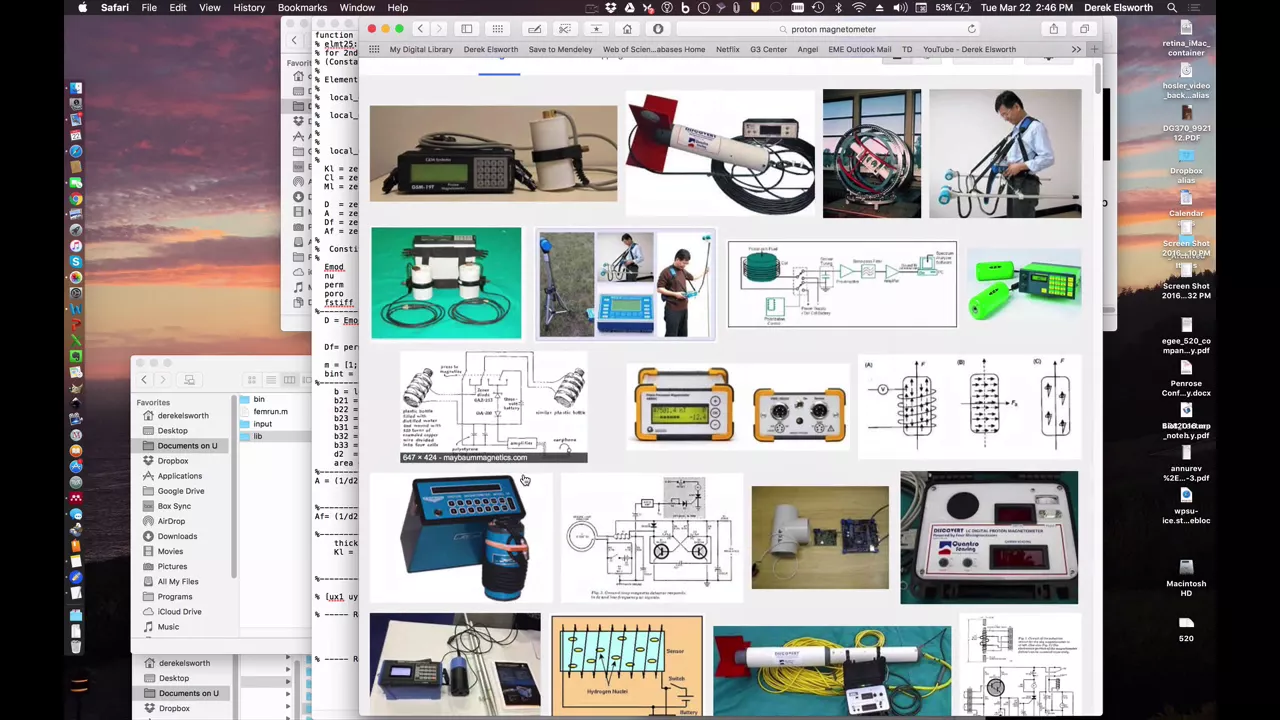
Task: Show all Safari tabs overview
Action: [1084, 29]
